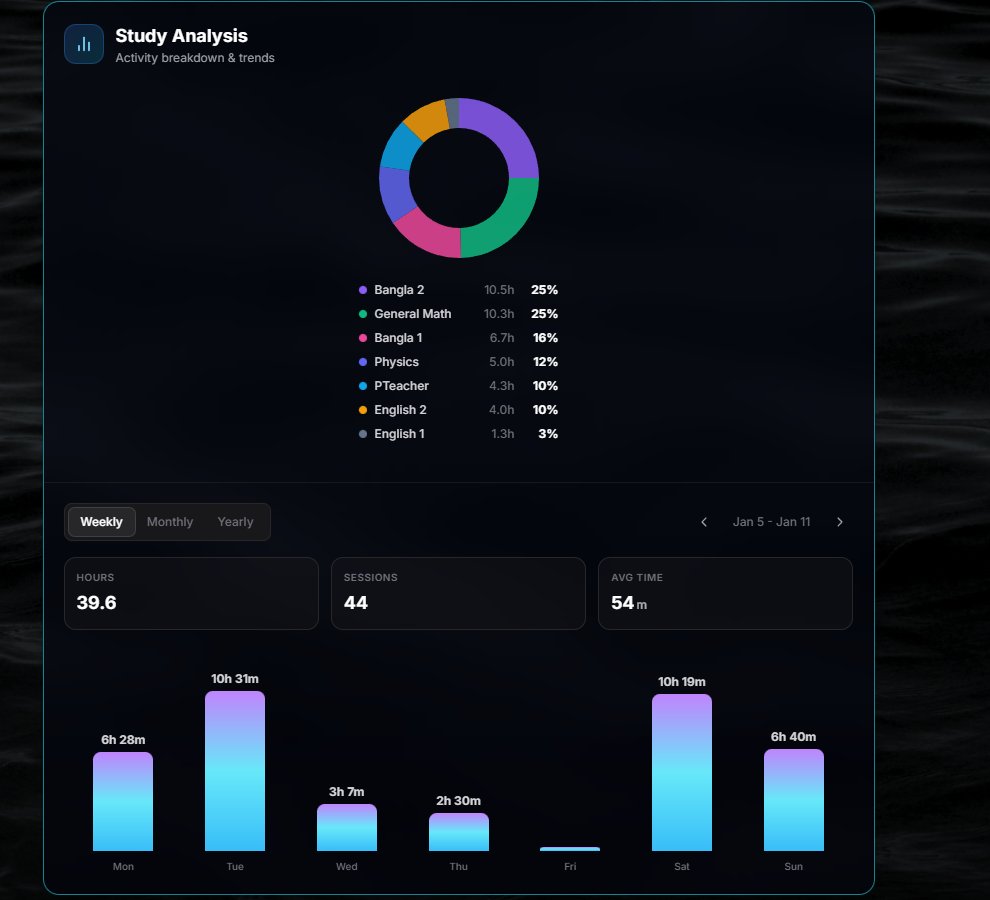Click the Saturday bar in the chart

(682, 772)
